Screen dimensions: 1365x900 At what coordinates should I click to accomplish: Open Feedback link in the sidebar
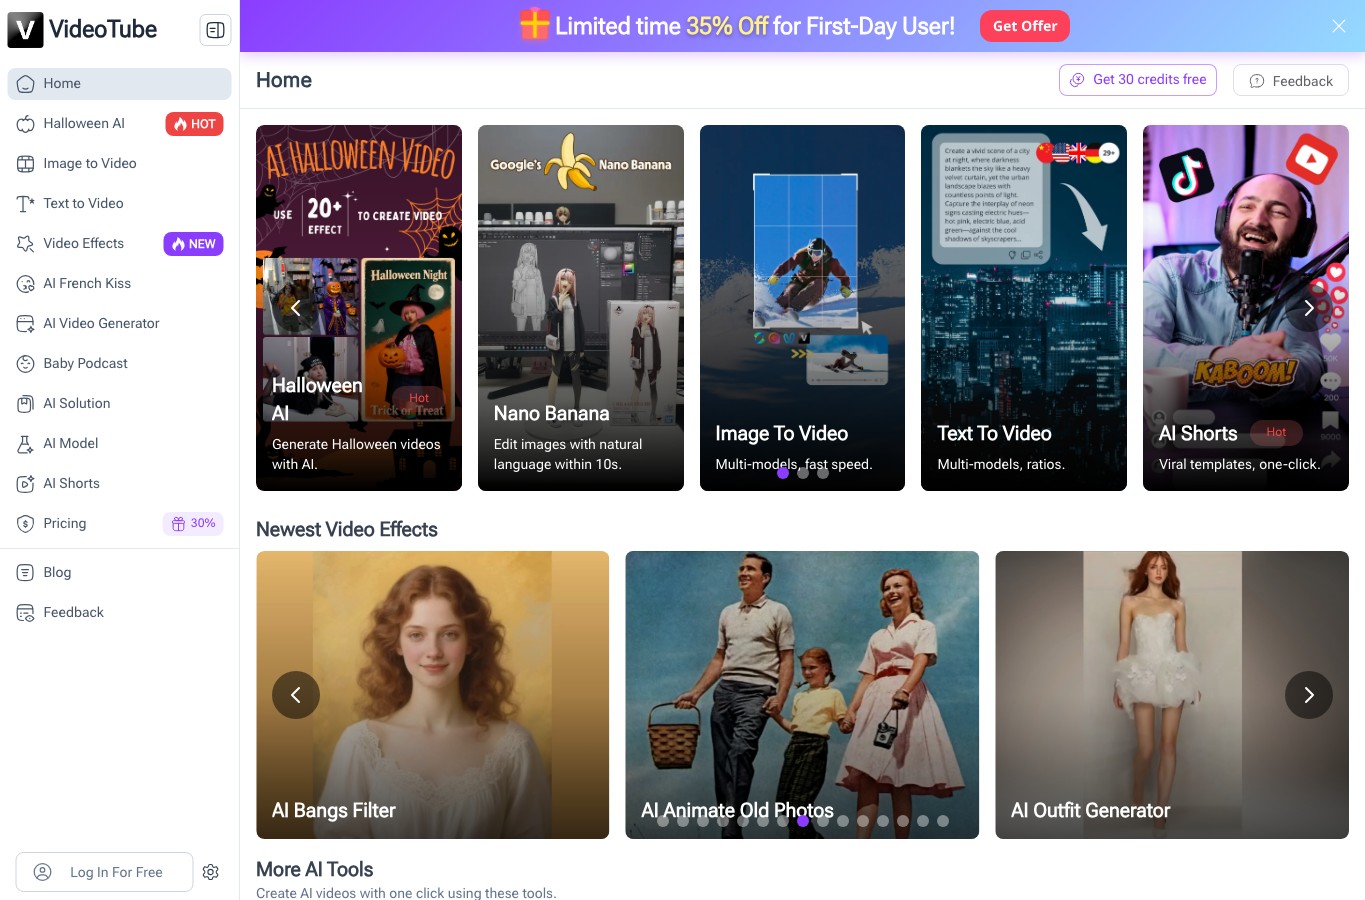(x=120, y=613)
